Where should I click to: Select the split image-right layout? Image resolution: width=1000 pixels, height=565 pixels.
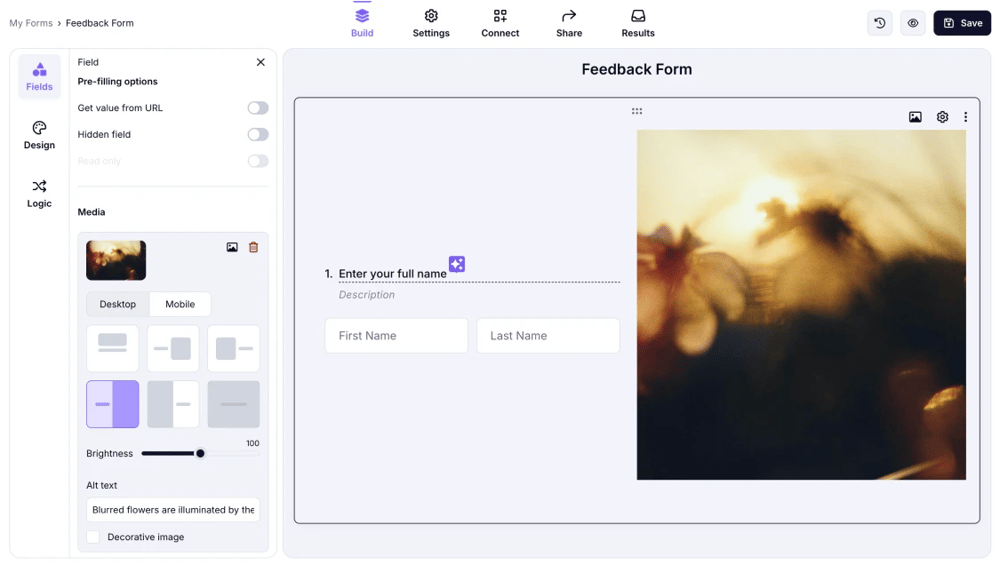(x=112, y=404)
